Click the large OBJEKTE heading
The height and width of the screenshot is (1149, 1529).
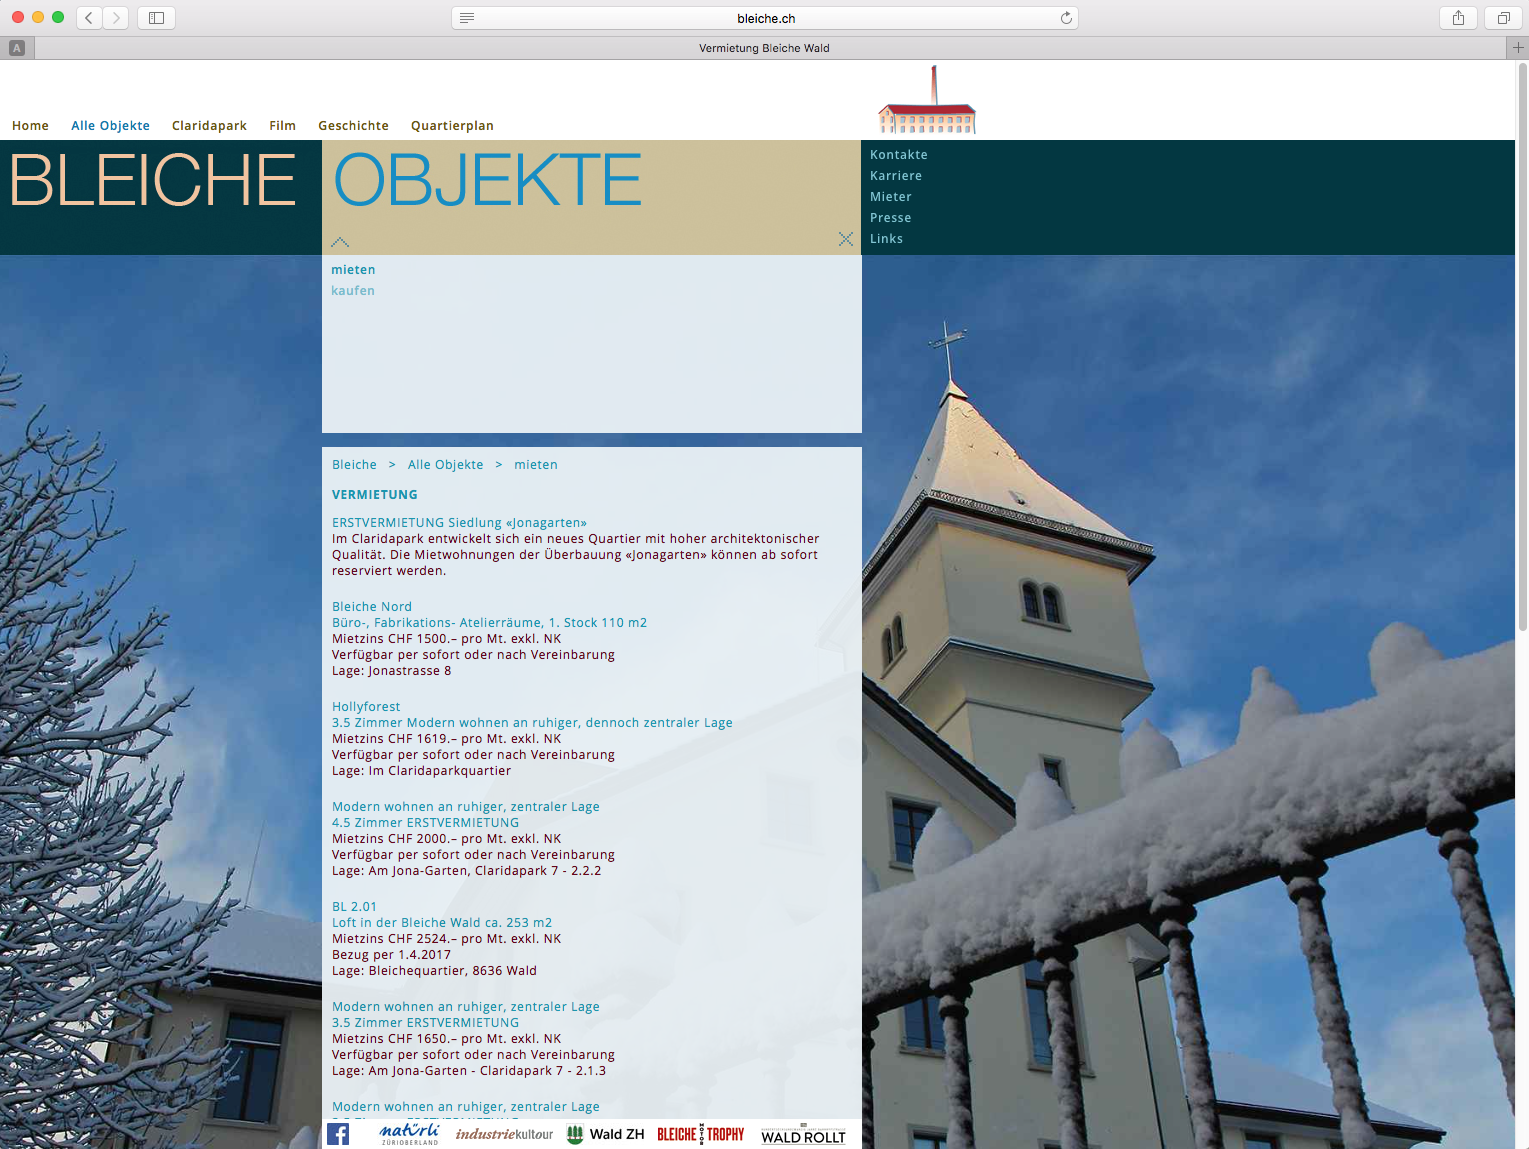click(488, 180)
